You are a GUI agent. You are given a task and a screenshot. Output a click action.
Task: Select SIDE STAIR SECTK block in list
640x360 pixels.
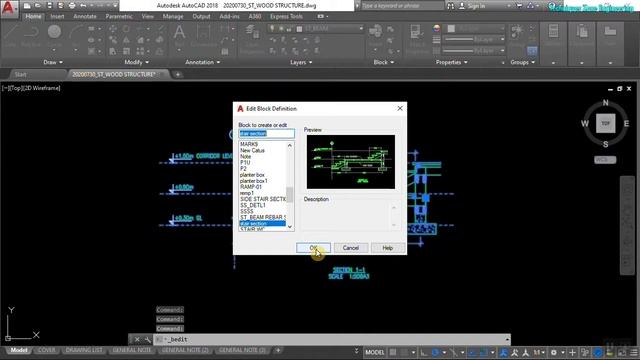click(x=262, y=199)
